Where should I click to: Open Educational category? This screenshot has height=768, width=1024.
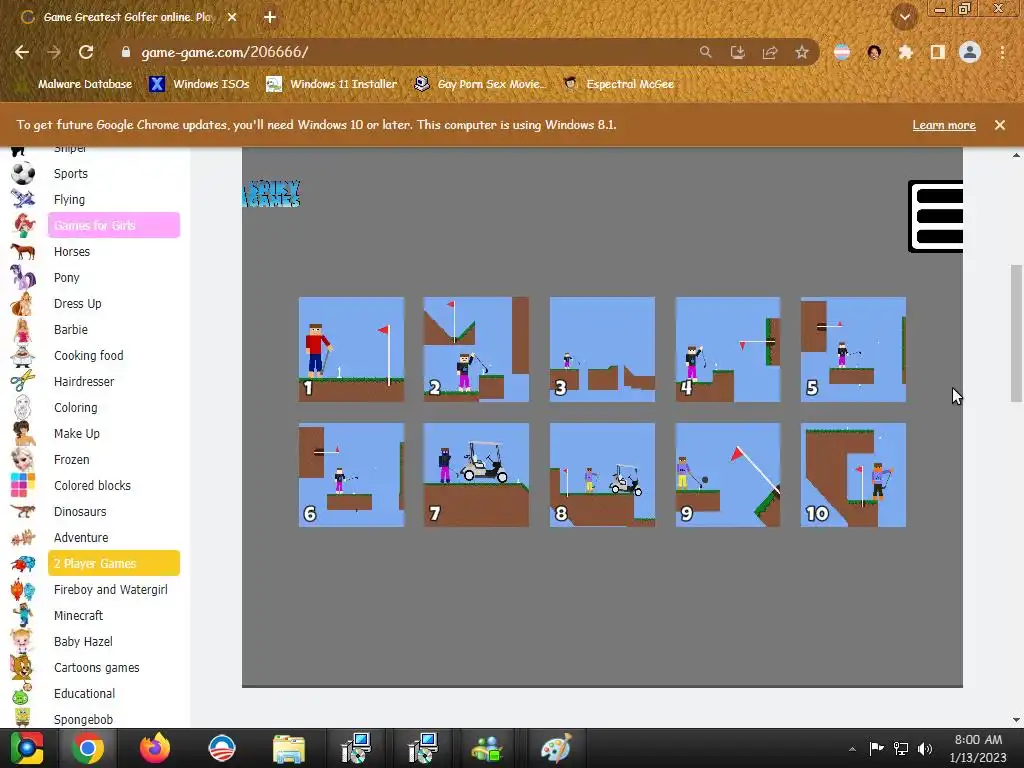[x=84, y=694]
